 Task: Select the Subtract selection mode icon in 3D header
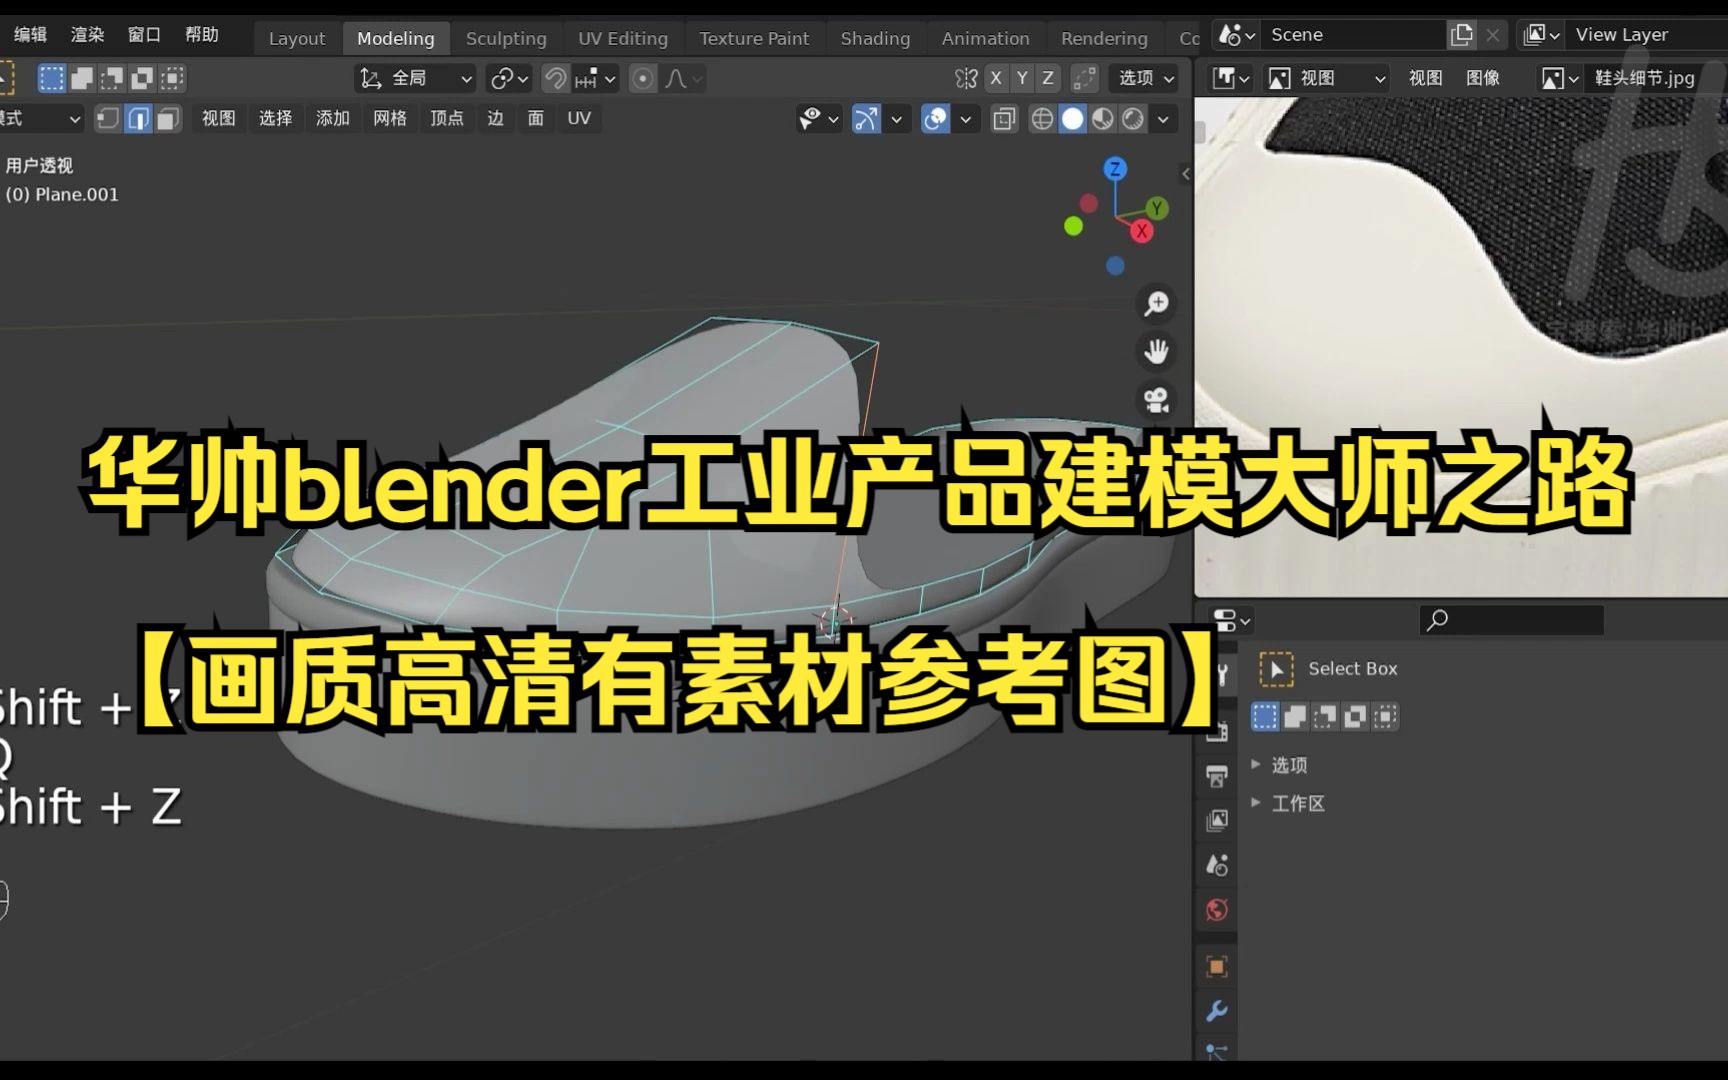click(x=112, y=78)
